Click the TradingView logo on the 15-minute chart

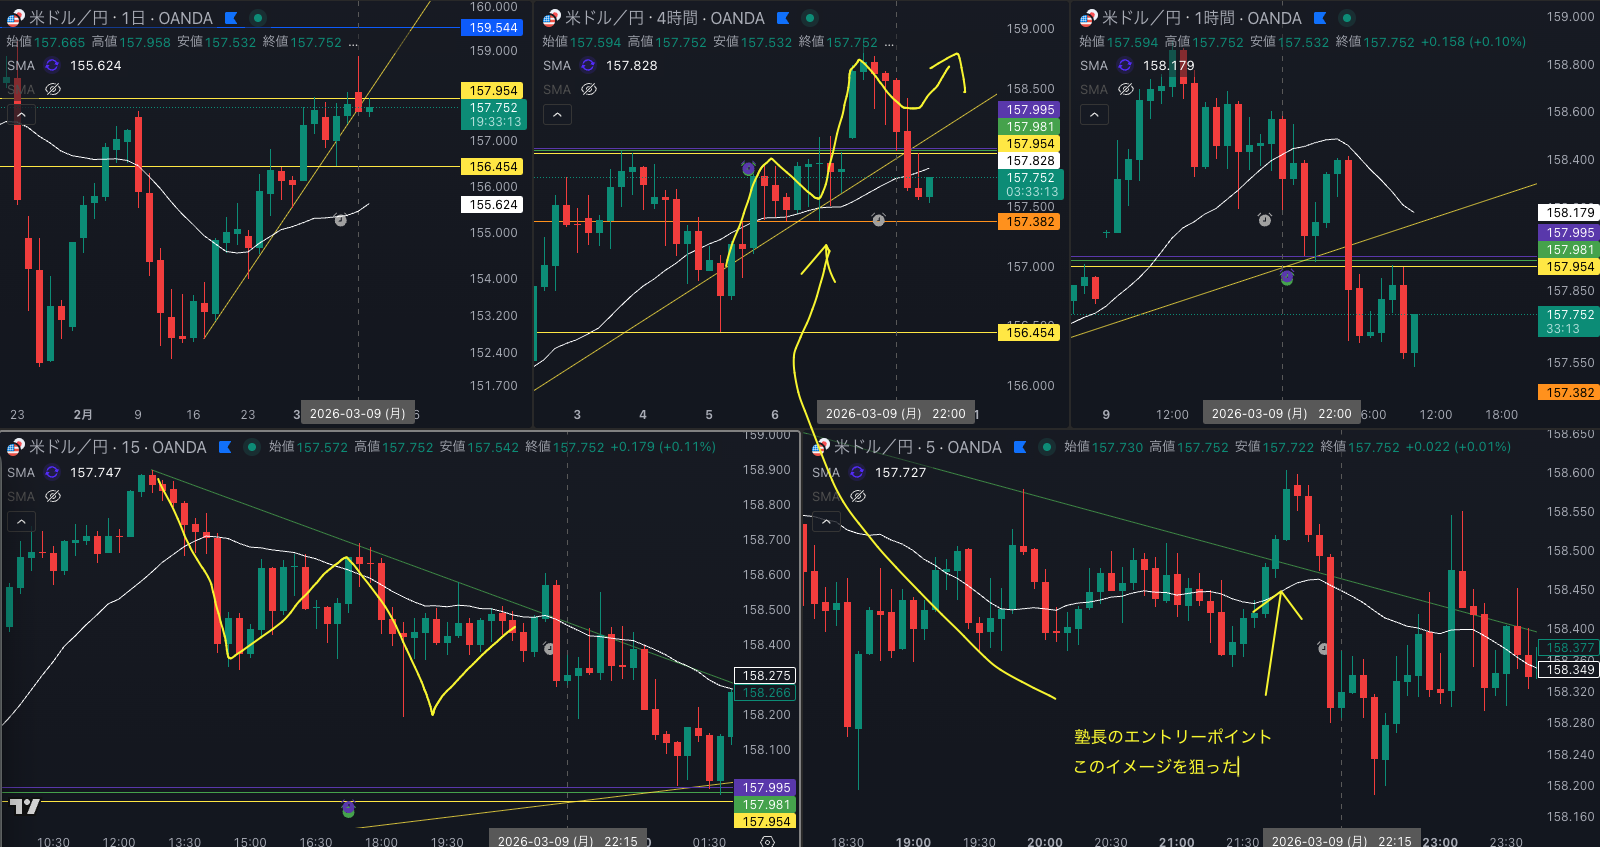tap(25, 806)
